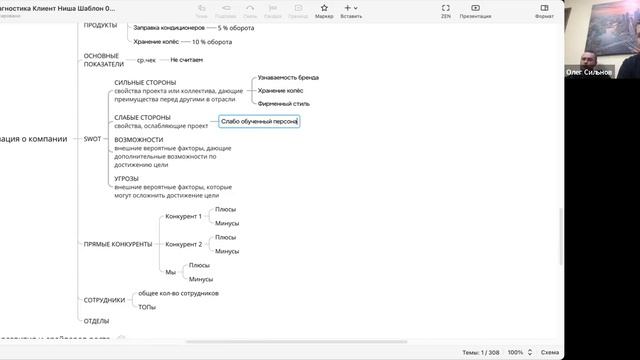Click the Подтема (Subtopic) toolbar icon
640x360 pixels.
pyautogui.click(x=226, y=8)
